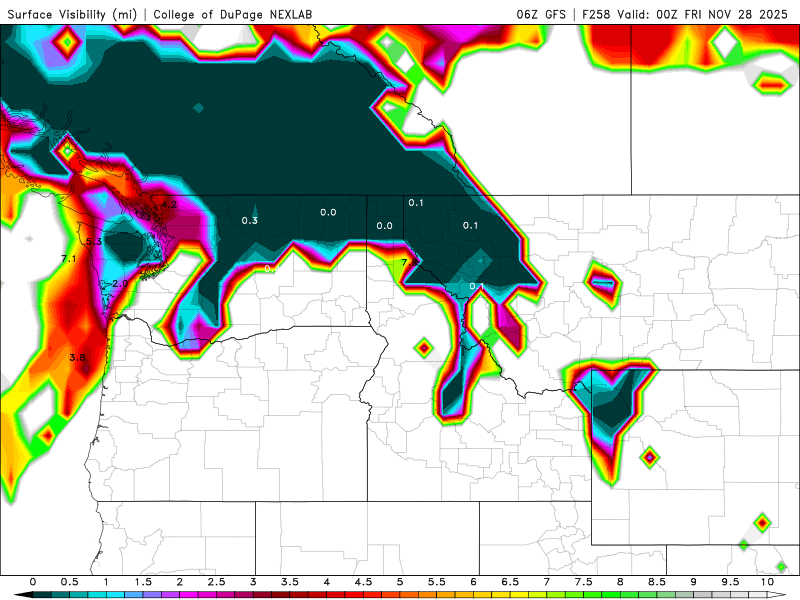Screen dimensions: 800x600
Task: Click the "Surface Visibility (mi)" title text
Action: click(x=72, y=14)
